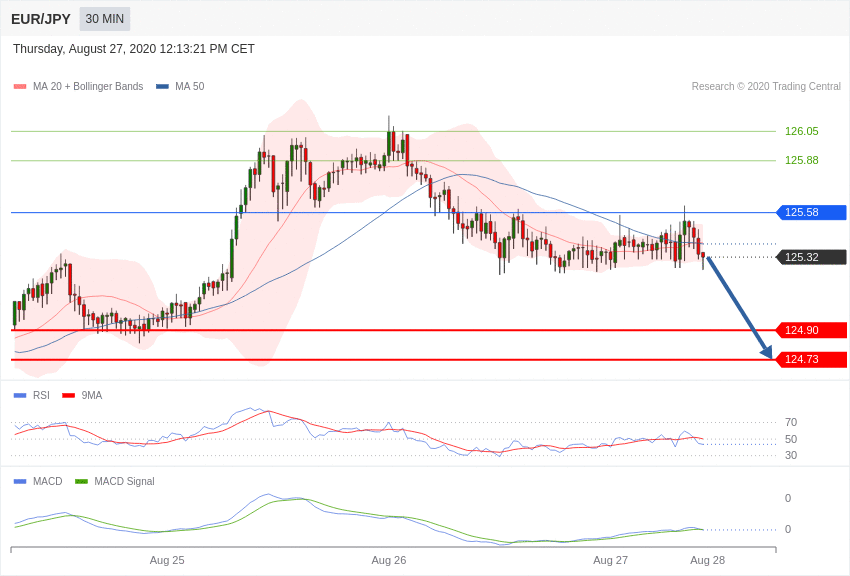Click the RSI legend label
This screenshot has height=576, width=850.
point(41,396)
